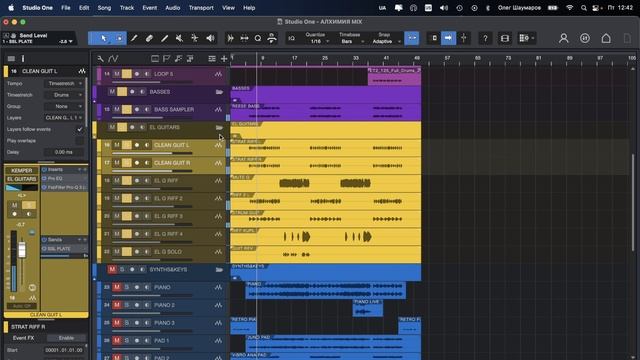Open the Audio menu
Image resolution: width=640 pixels, height=360 pixels.
173,8
